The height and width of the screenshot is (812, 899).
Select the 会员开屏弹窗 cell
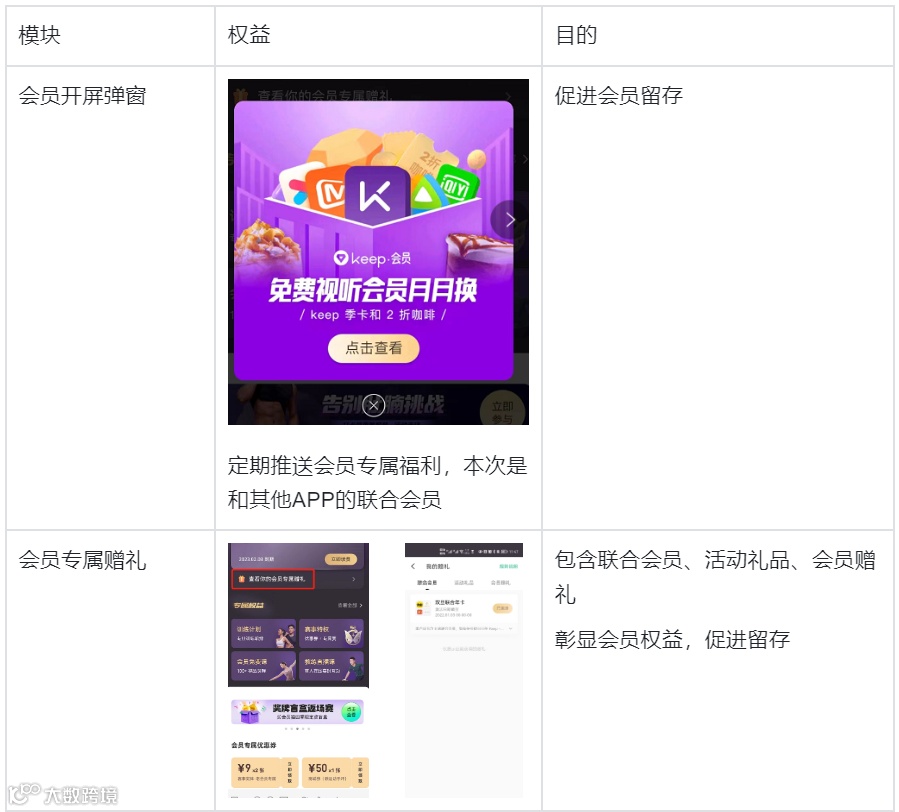(x=83, y=96)
